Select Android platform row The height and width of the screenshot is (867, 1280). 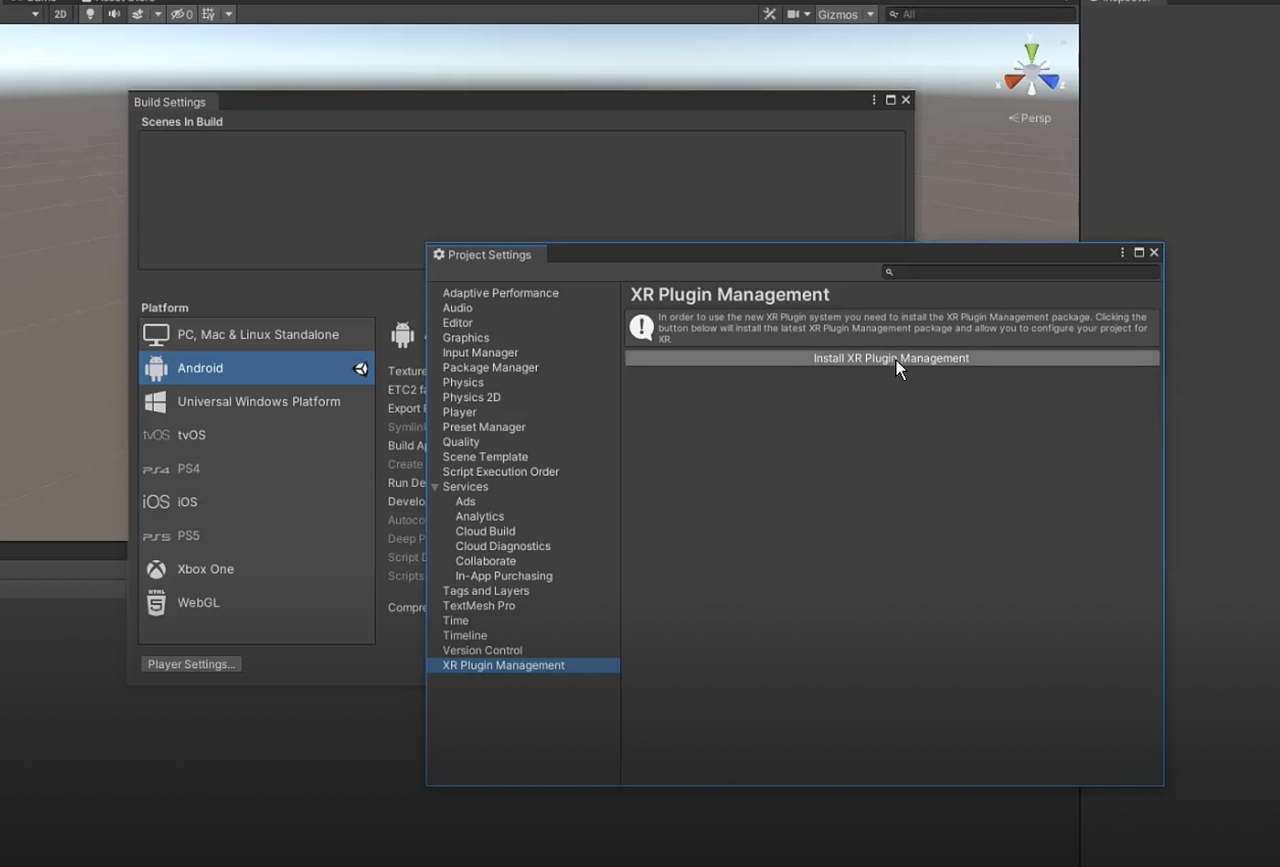pos(257,368)
